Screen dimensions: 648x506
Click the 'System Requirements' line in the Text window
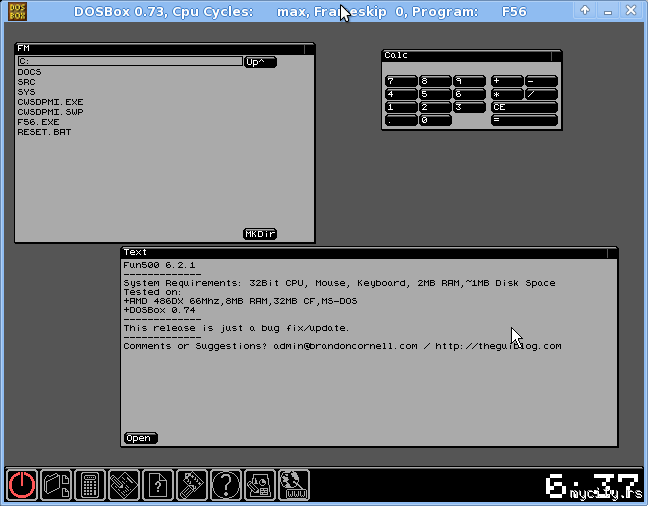click(x=339, y=283)
